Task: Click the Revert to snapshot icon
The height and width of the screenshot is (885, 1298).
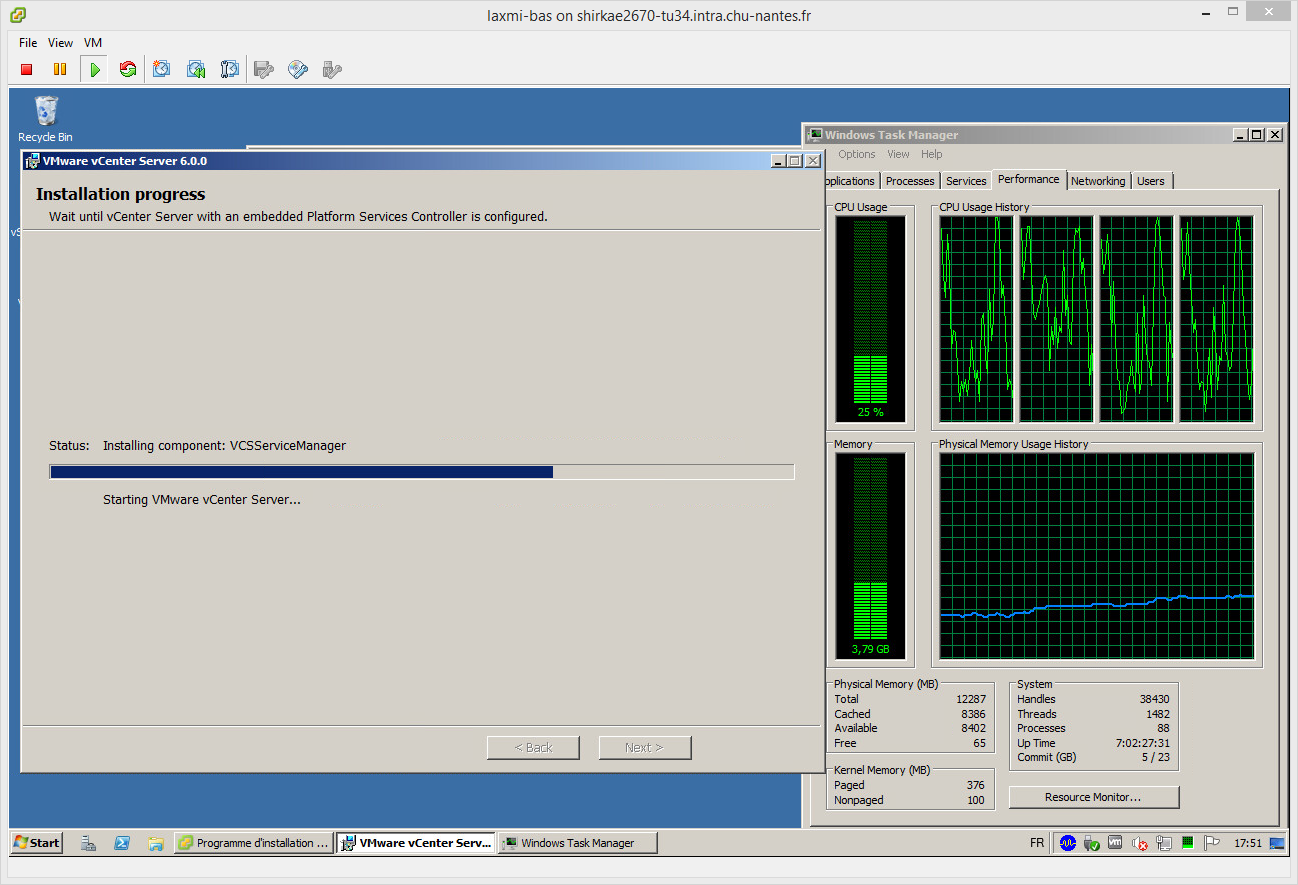Action: (196, 69)
